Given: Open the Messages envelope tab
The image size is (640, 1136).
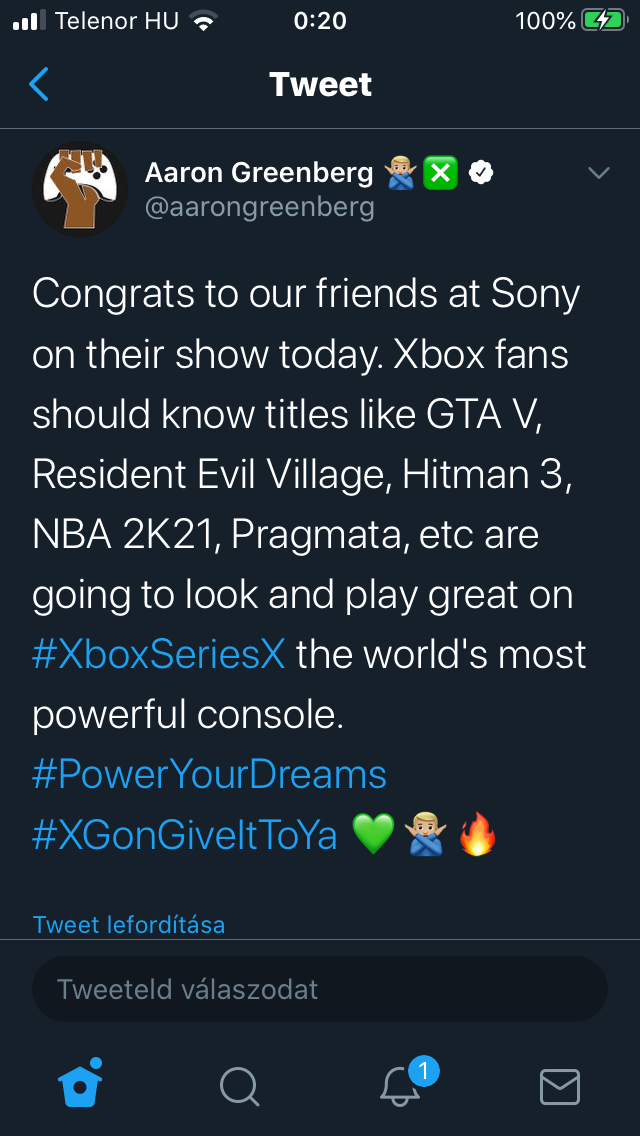Looking at the screenshot, I should click(x=559, y=1086).
